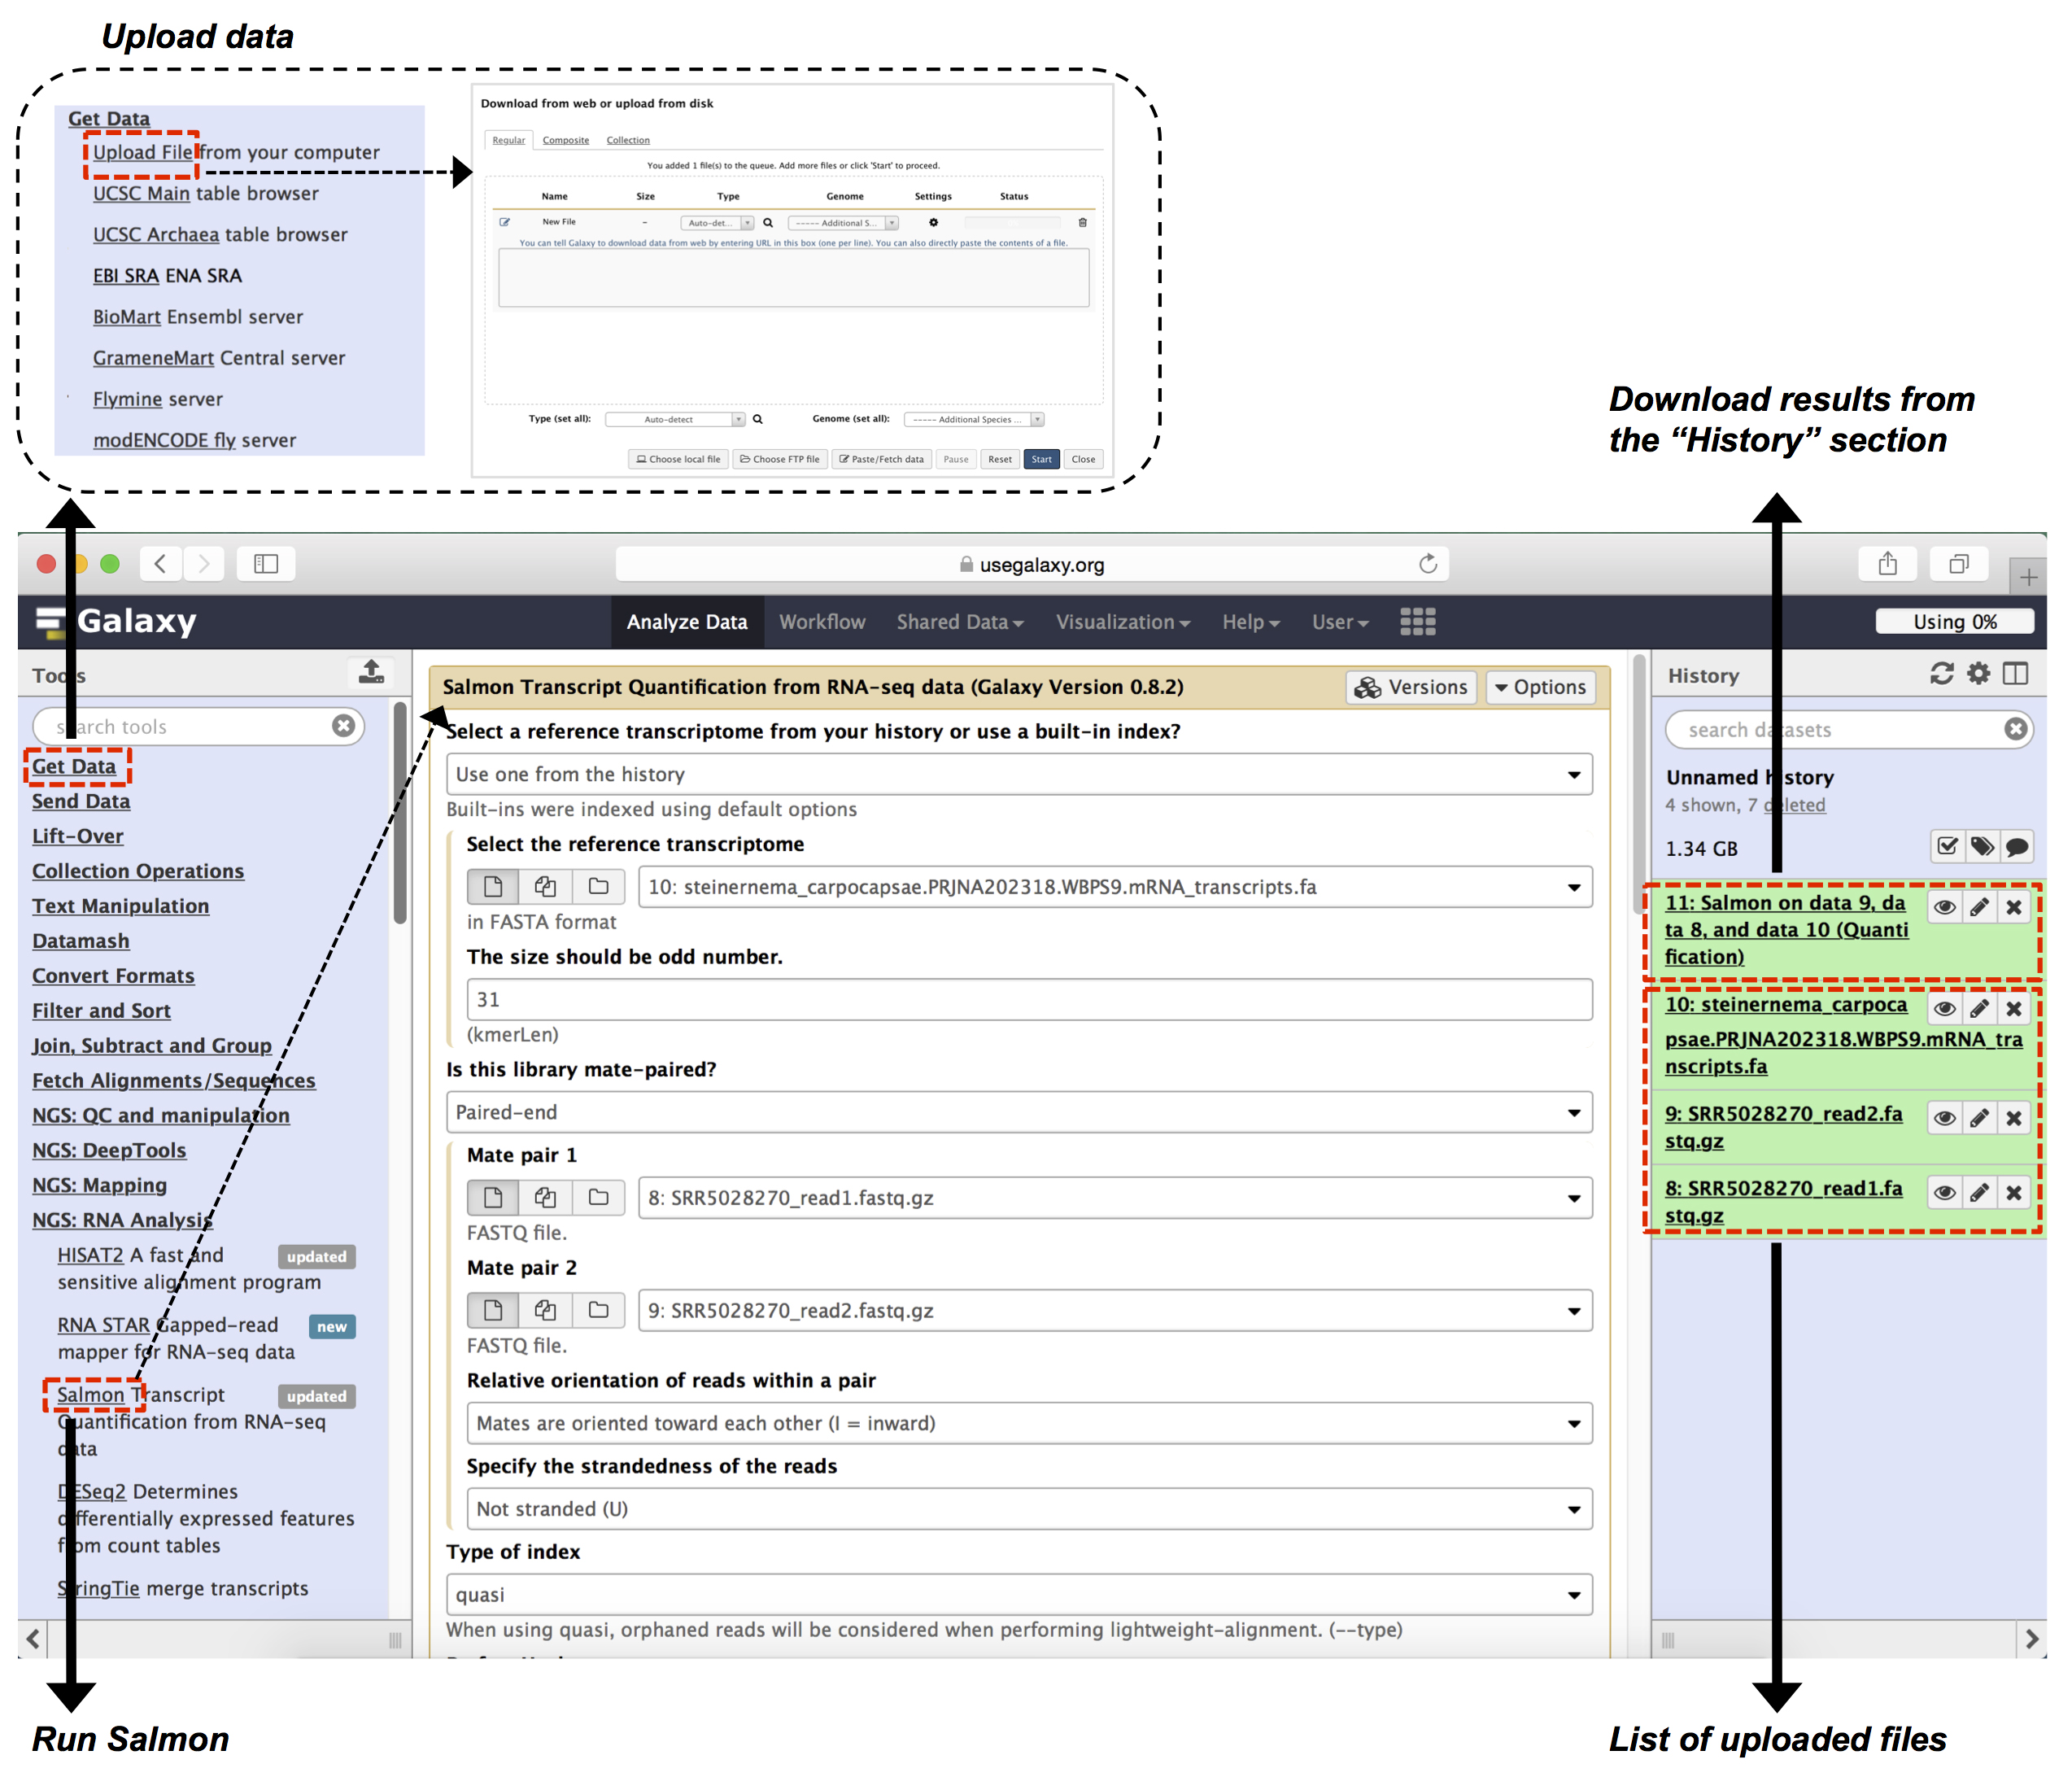
Task: Open the HISAT2 tool link
Action: coord(90,1255)
